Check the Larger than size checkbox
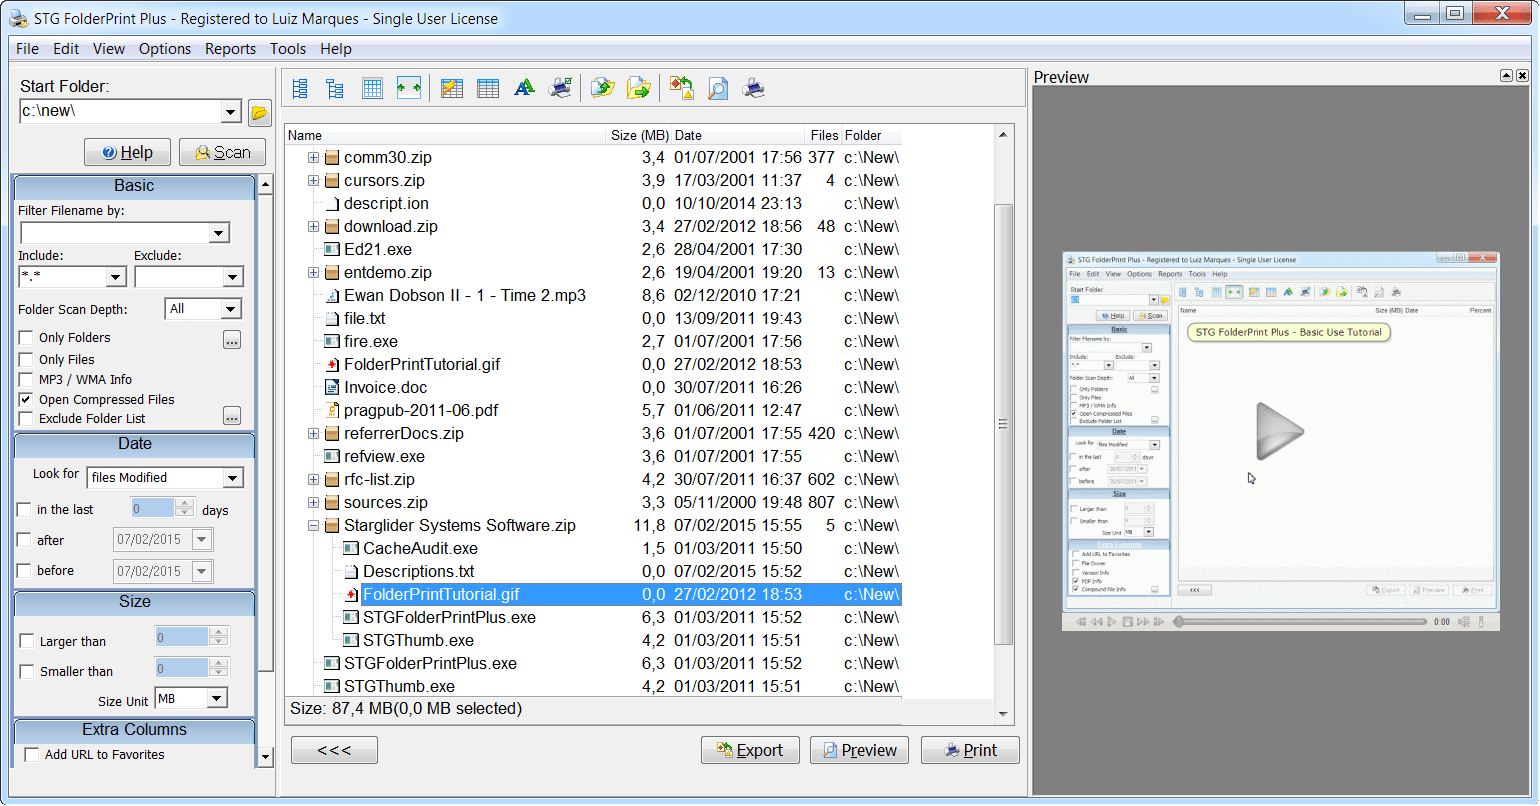Viewport: 1540px width, 806px height. [x=27, y=641]
